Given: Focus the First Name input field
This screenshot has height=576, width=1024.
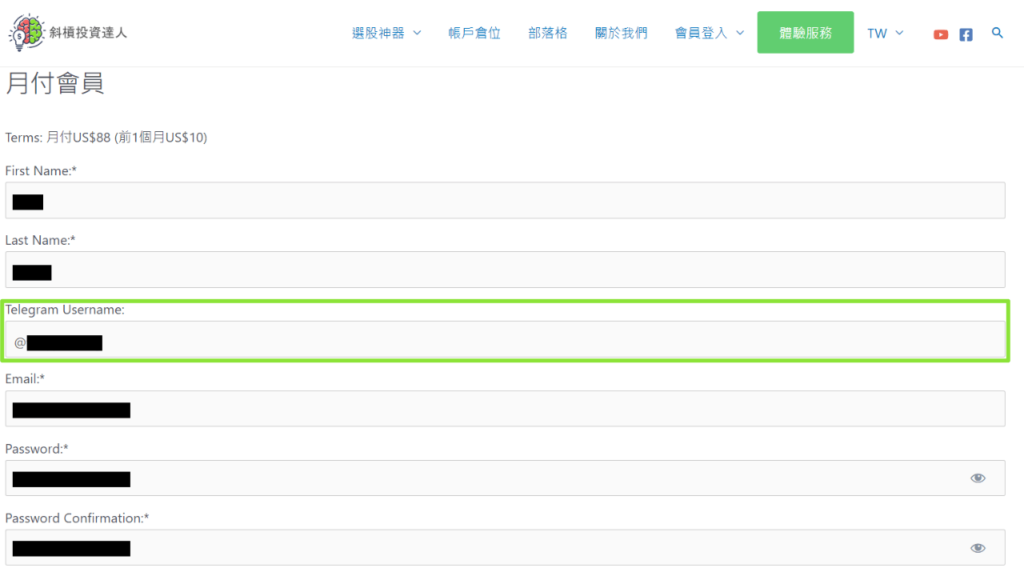Looking at the screenshot, I should [505, 200].
